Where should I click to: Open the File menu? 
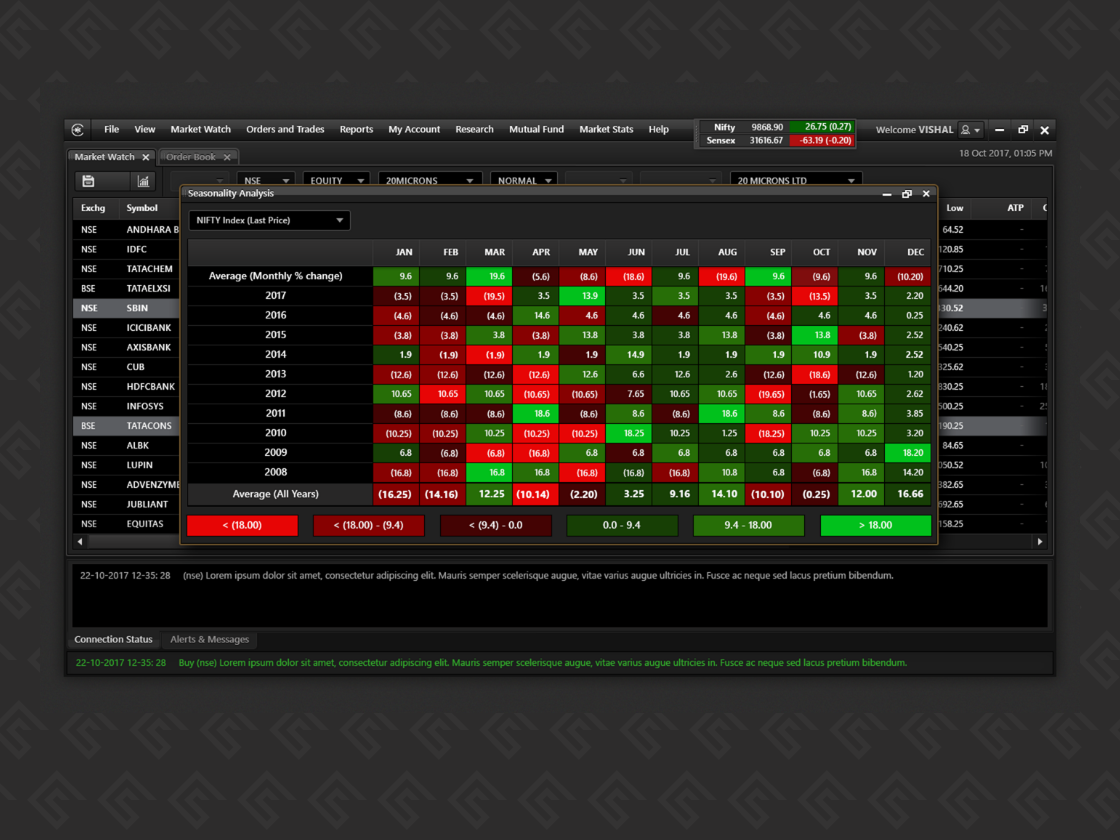pos(111,129)
